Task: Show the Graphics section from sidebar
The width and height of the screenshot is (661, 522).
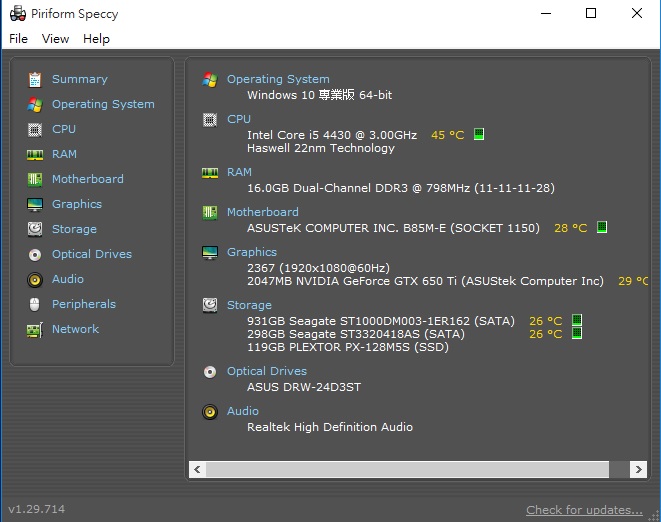Action: (77, 204)
